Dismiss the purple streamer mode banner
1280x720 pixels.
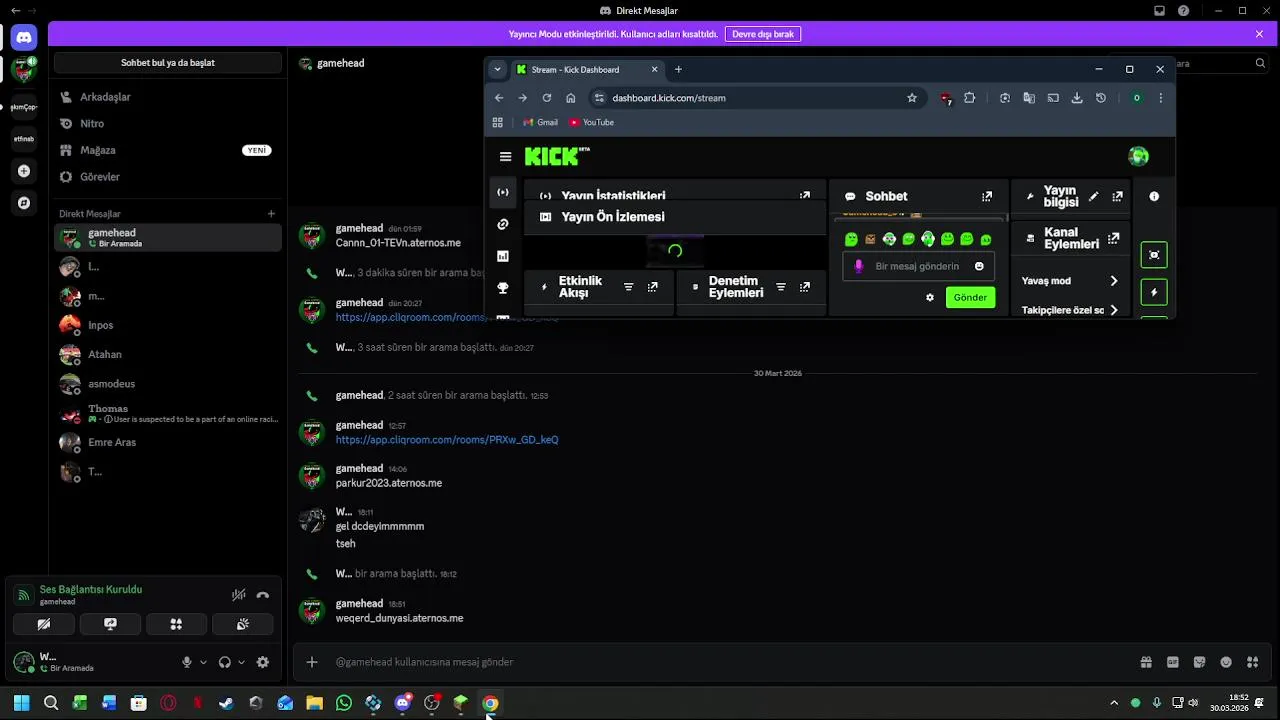1259,34
